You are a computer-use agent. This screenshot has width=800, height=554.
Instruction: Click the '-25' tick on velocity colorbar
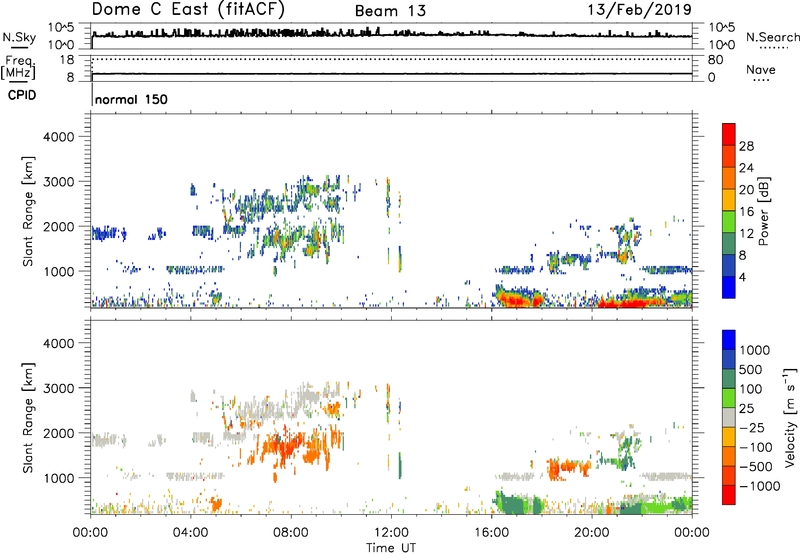[x=751, y=427]
